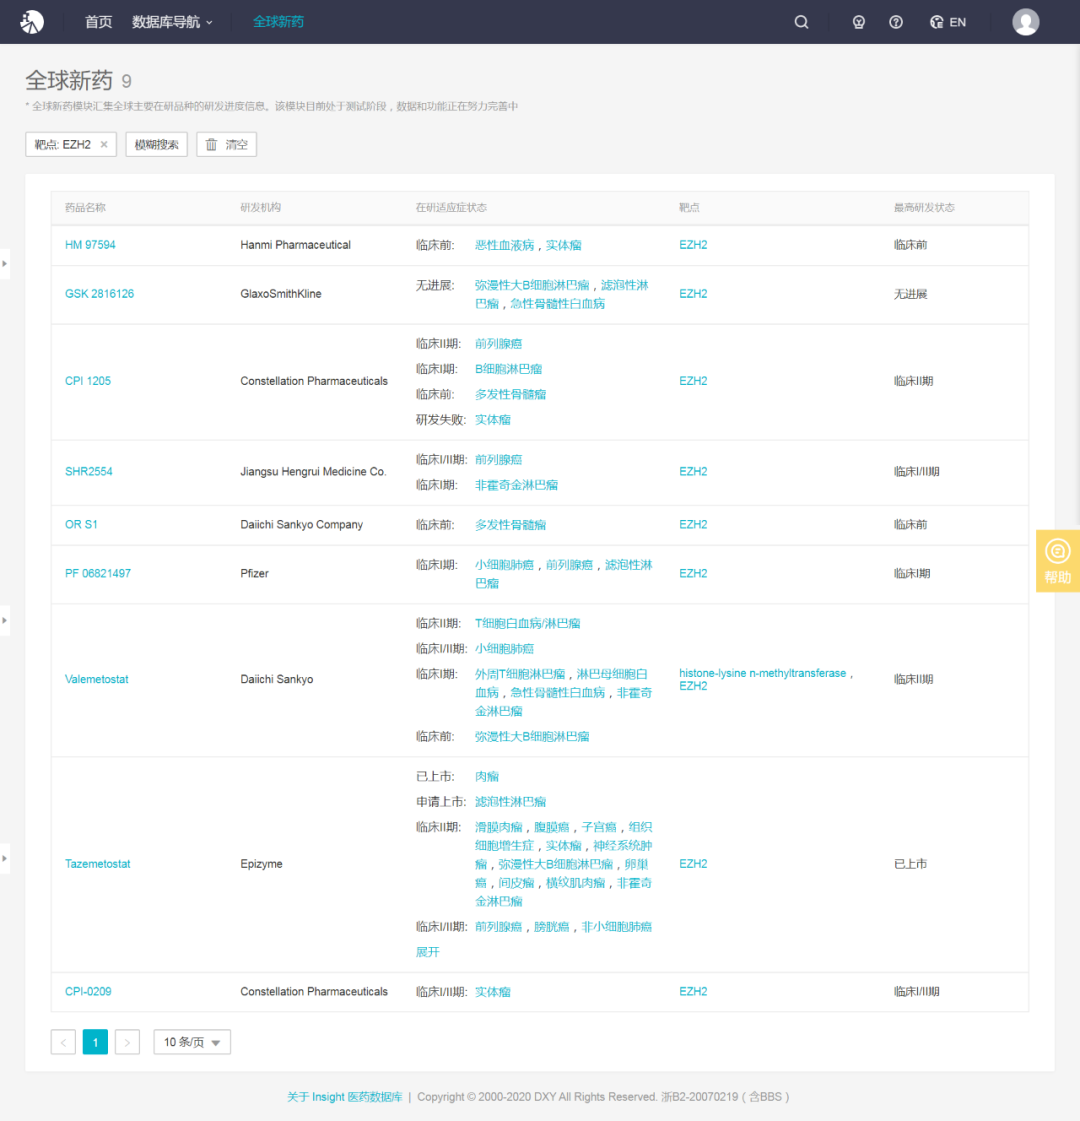
Task: Click 无进展 status in GSK 2816126 row
Action: (910, 294)
